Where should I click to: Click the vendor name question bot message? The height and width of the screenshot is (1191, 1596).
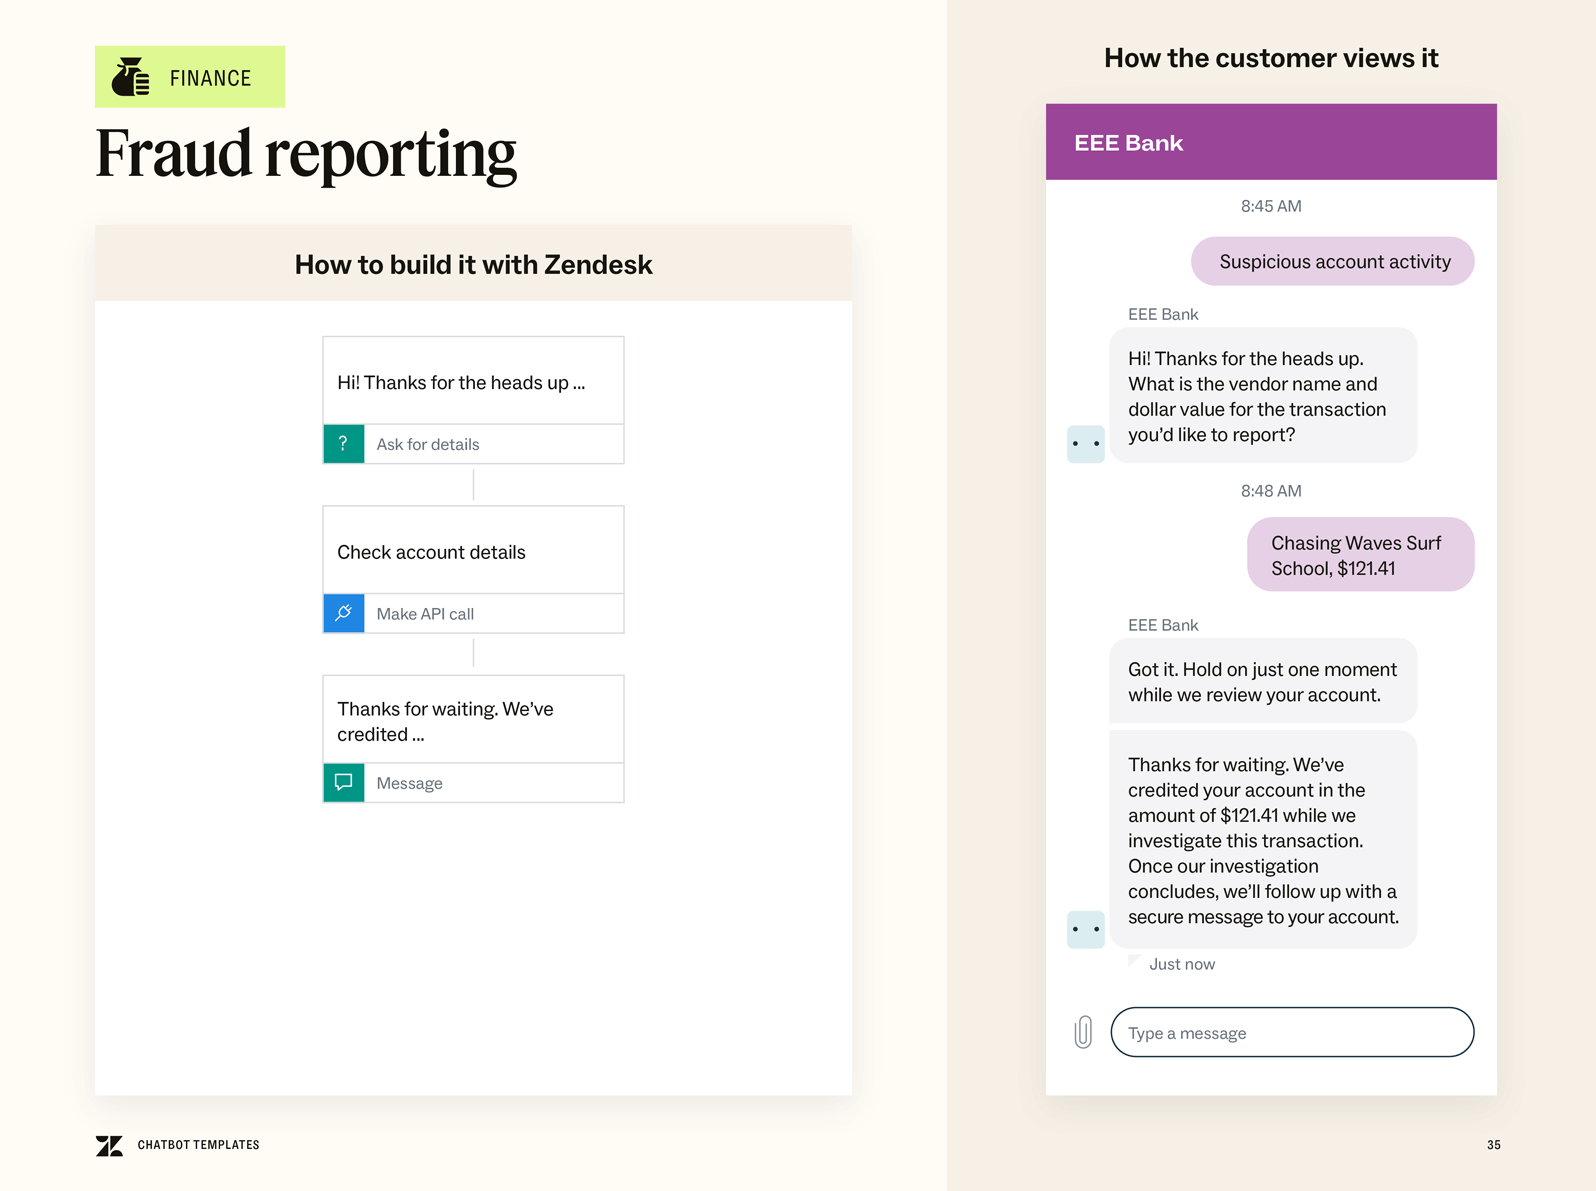click(x=1263, y=396)
